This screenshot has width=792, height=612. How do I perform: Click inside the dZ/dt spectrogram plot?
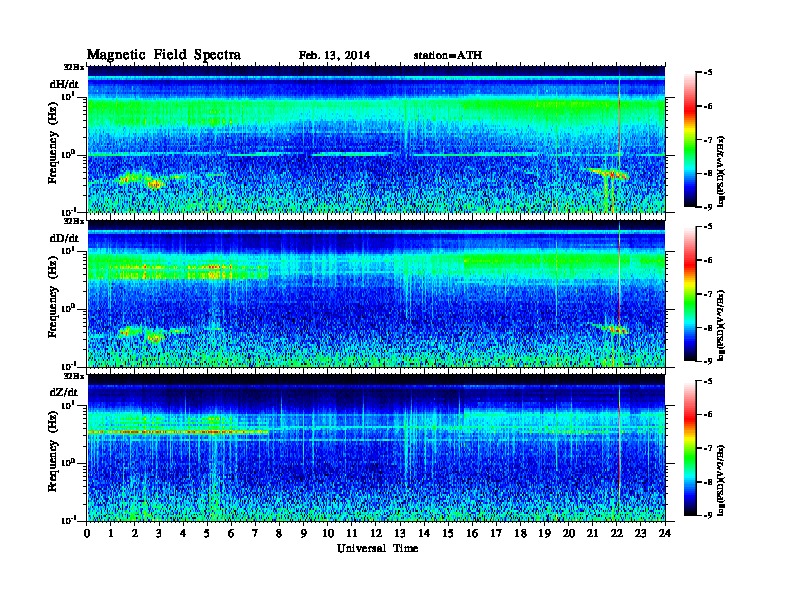tap(376, 448)
